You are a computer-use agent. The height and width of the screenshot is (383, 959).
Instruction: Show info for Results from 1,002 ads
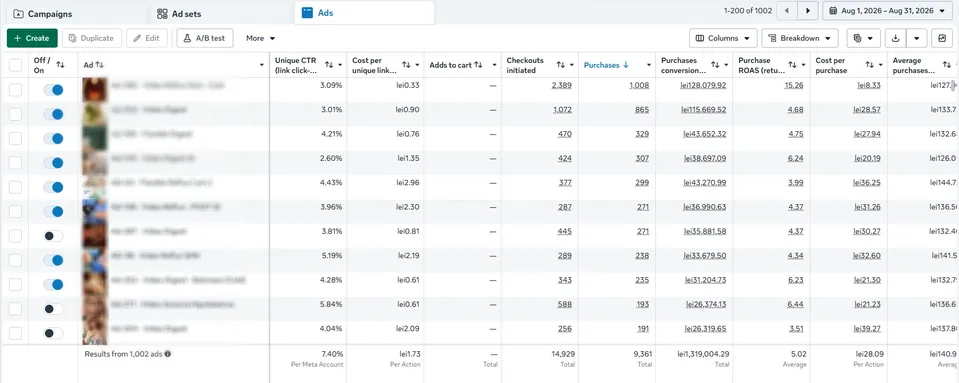(x=168, y=354)
